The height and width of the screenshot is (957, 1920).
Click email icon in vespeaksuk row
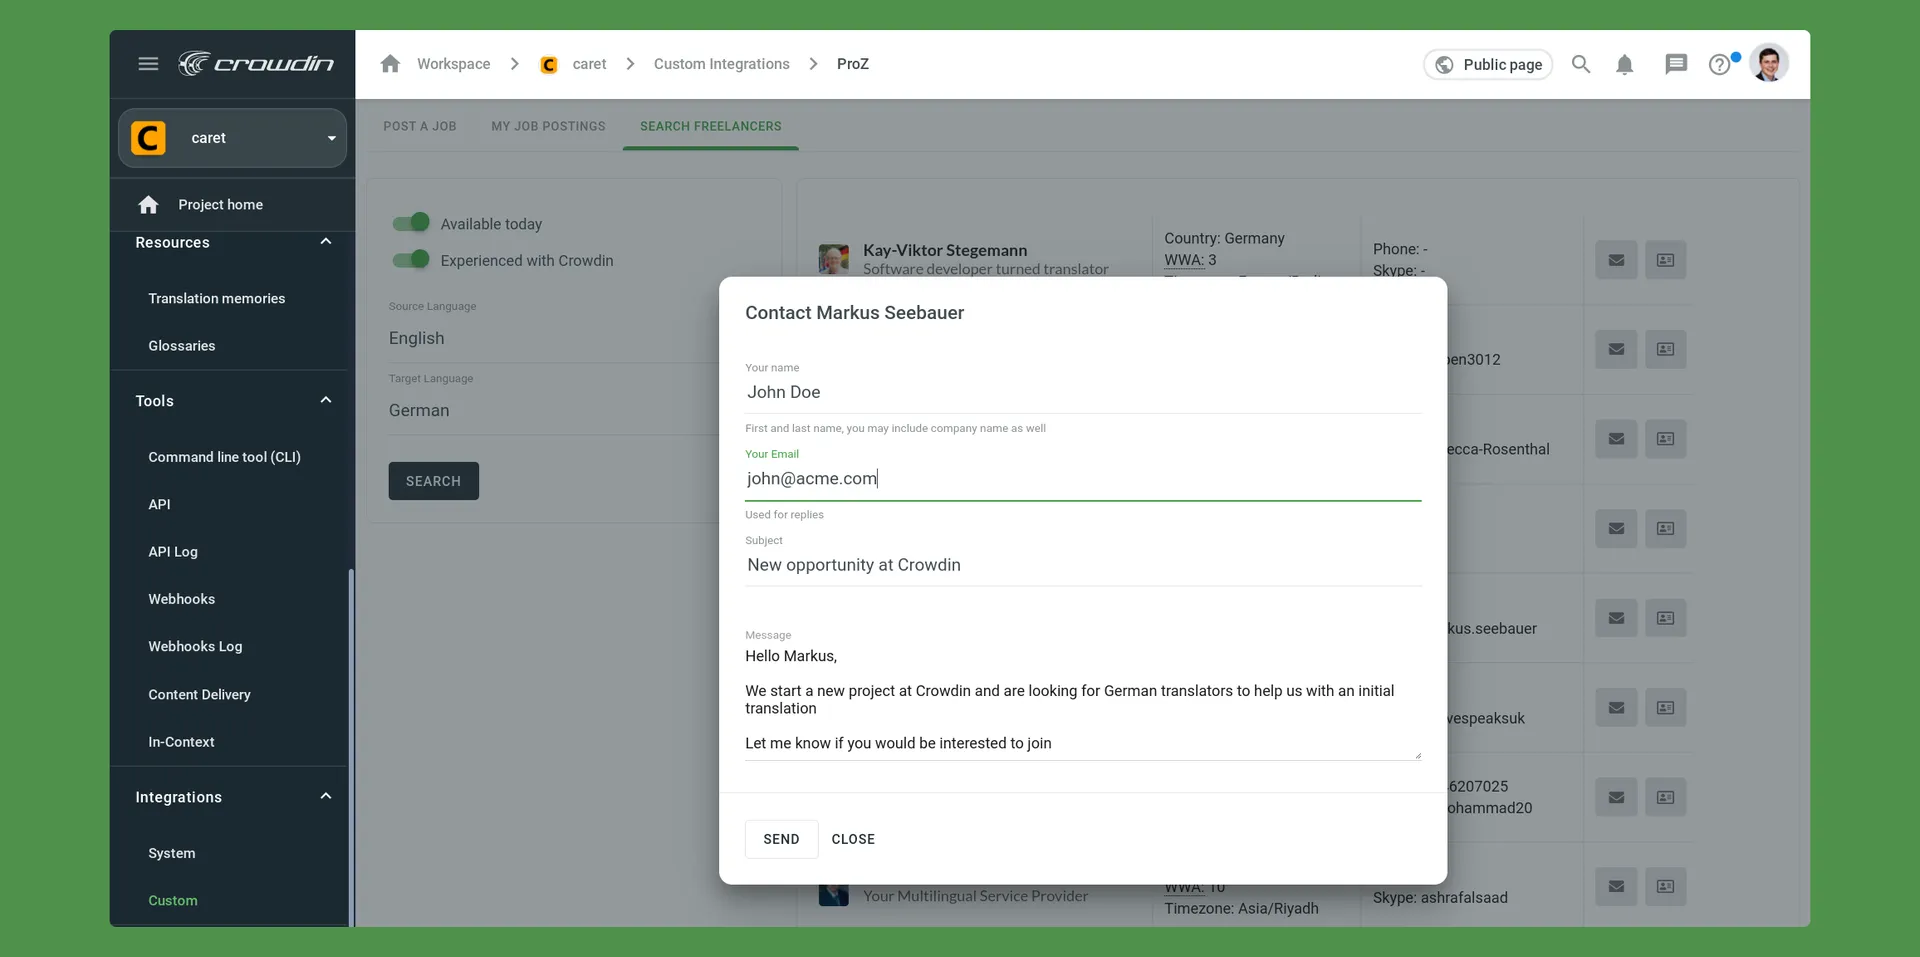[x=1616, y=708]
